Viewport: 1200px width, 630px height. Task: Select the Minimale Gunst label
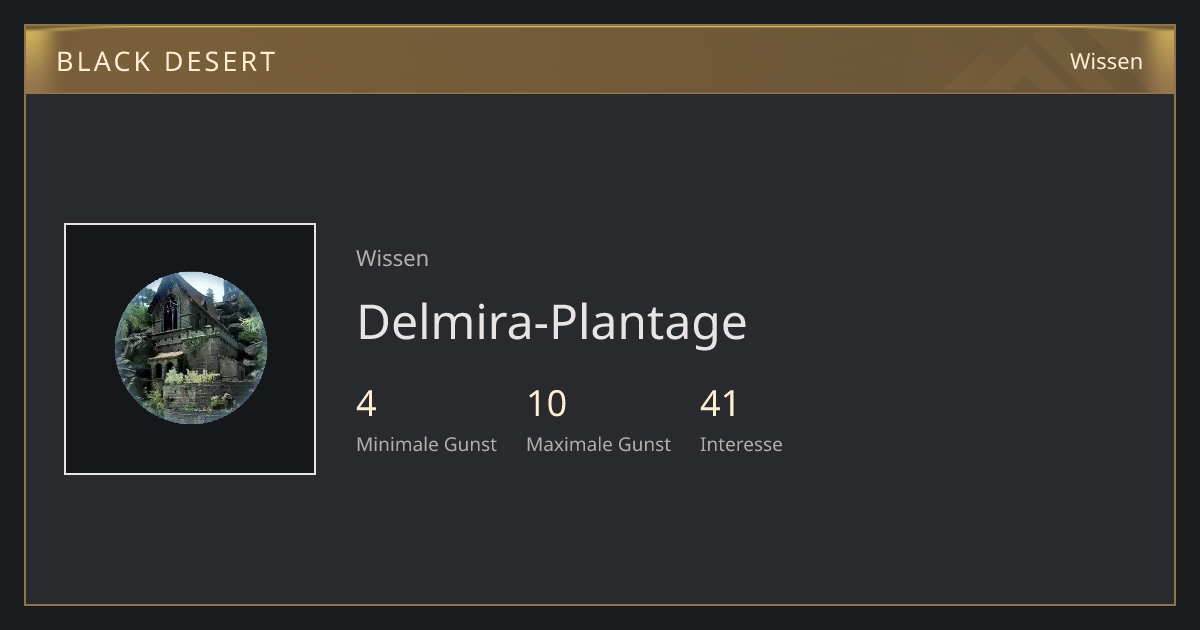[426, 444]
